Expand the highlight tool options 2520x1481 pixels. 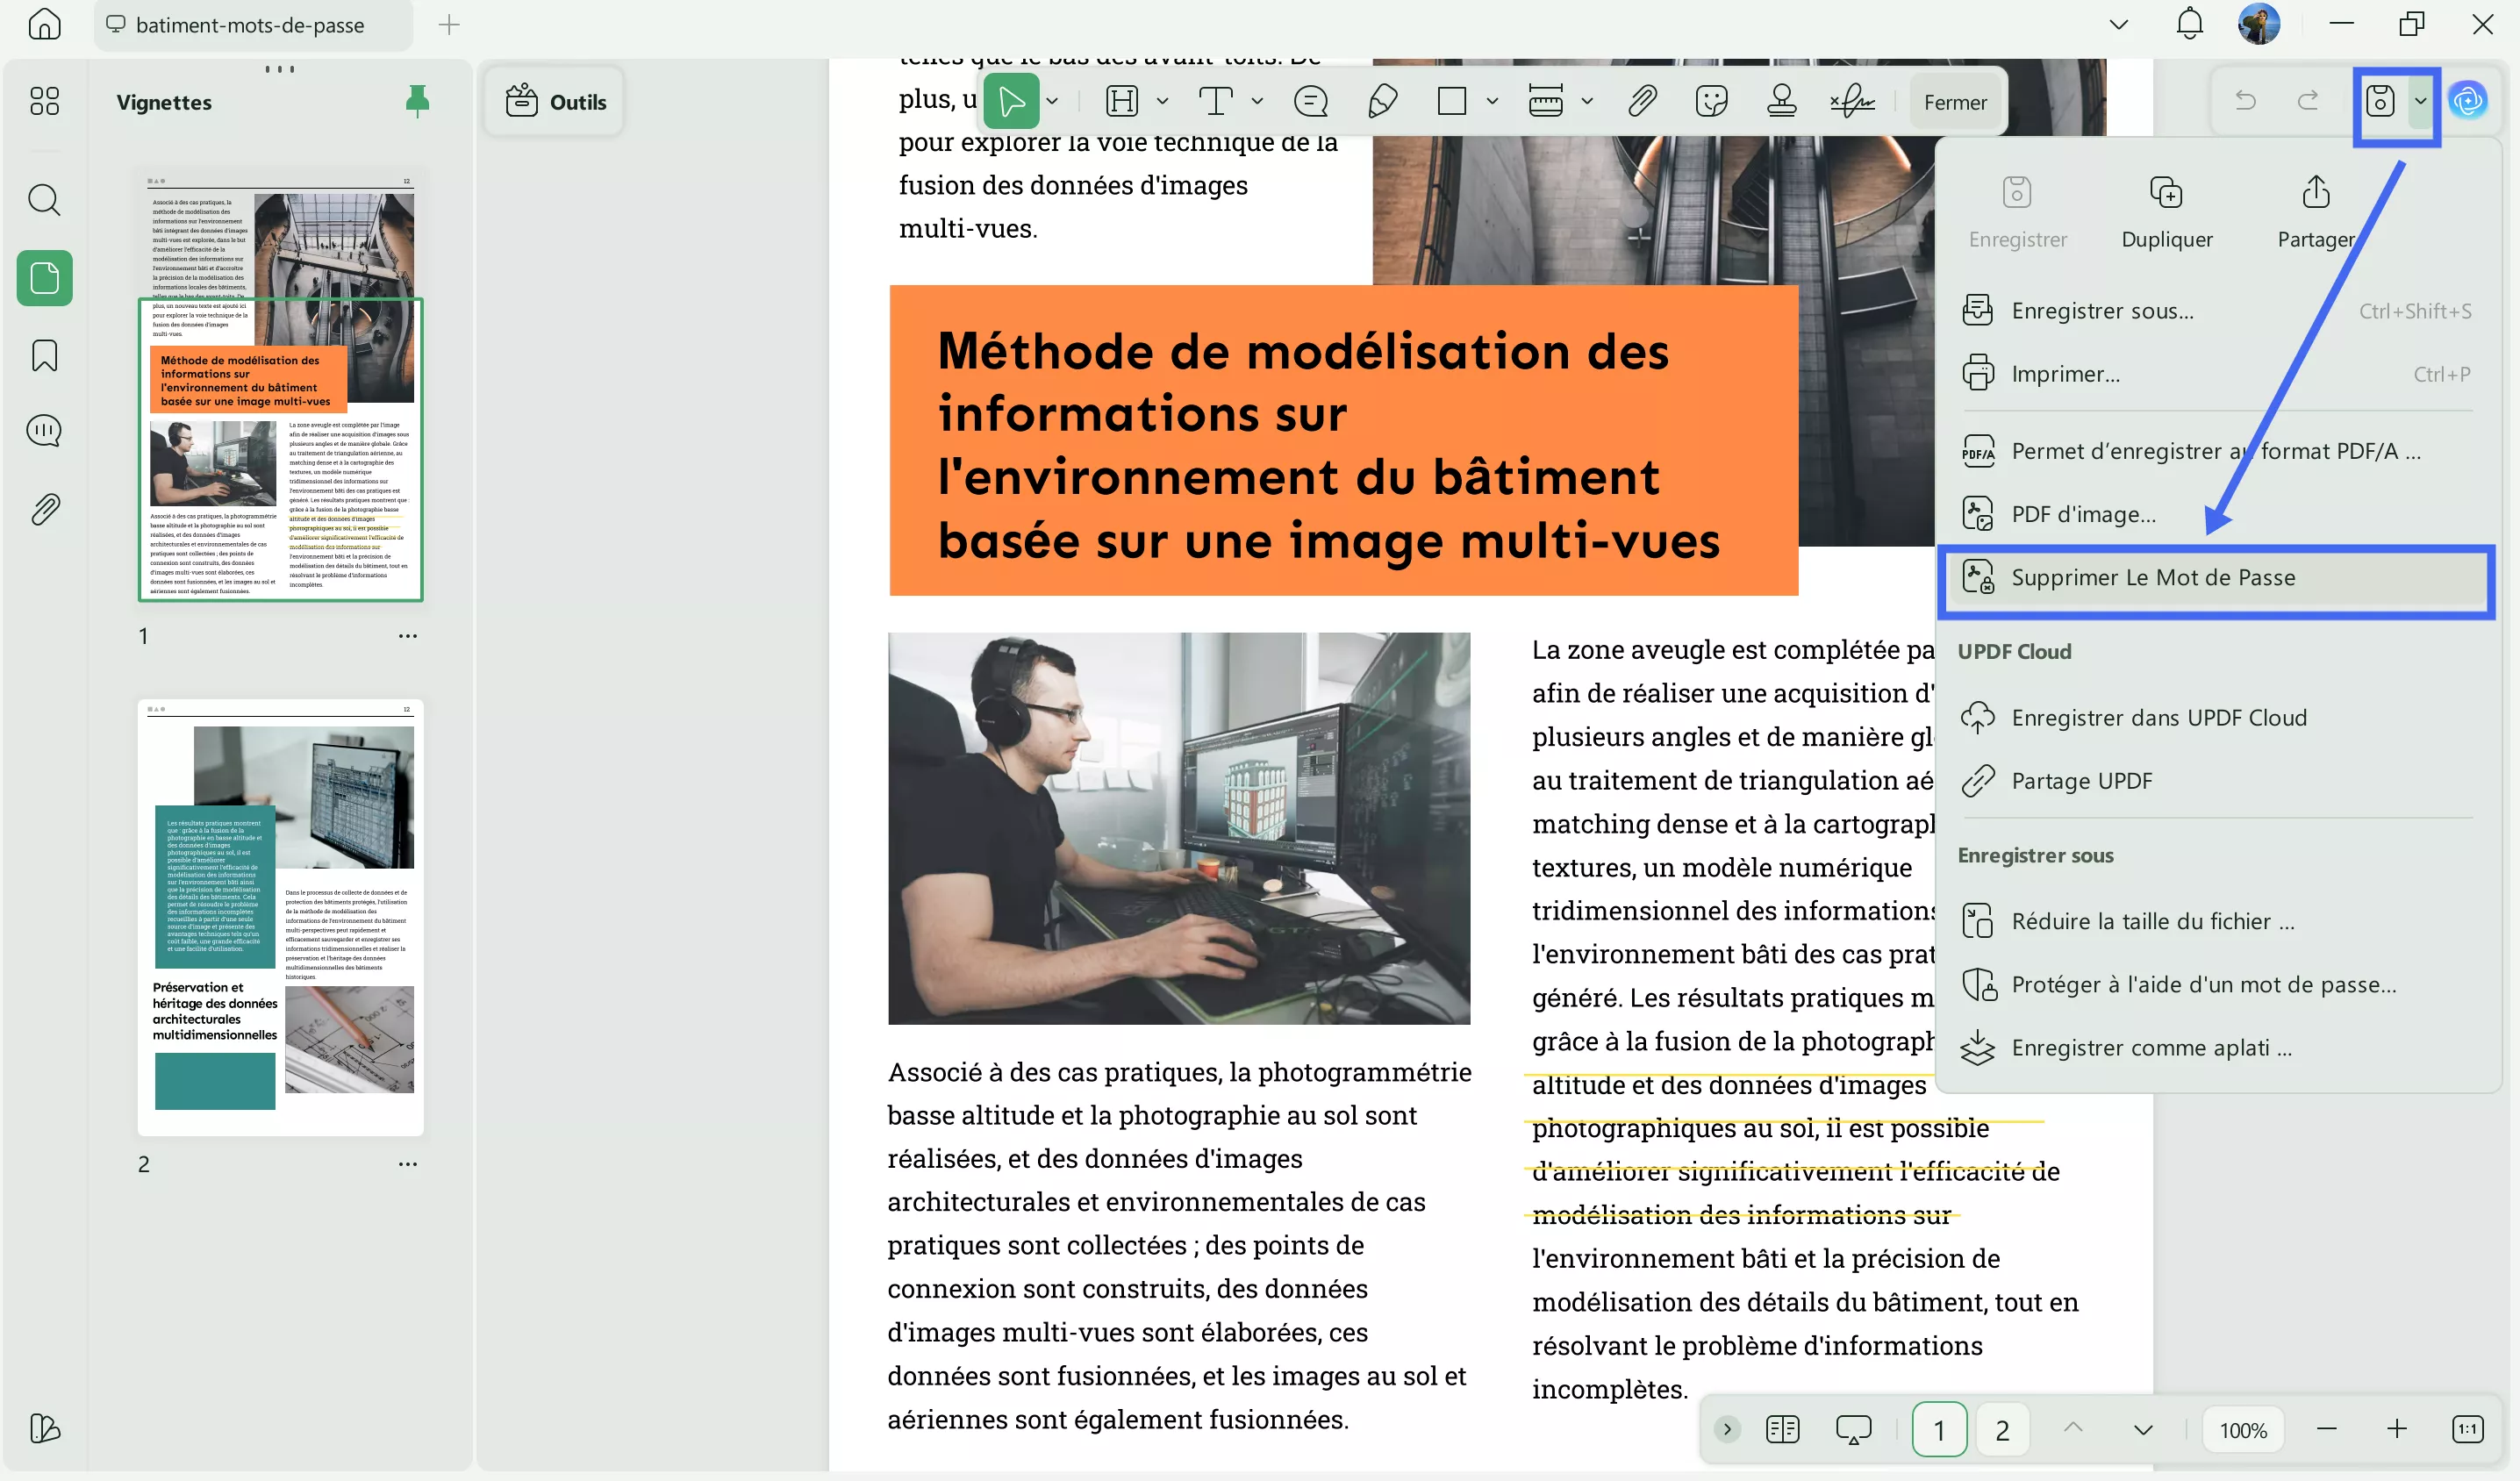tap(1162, 100)
